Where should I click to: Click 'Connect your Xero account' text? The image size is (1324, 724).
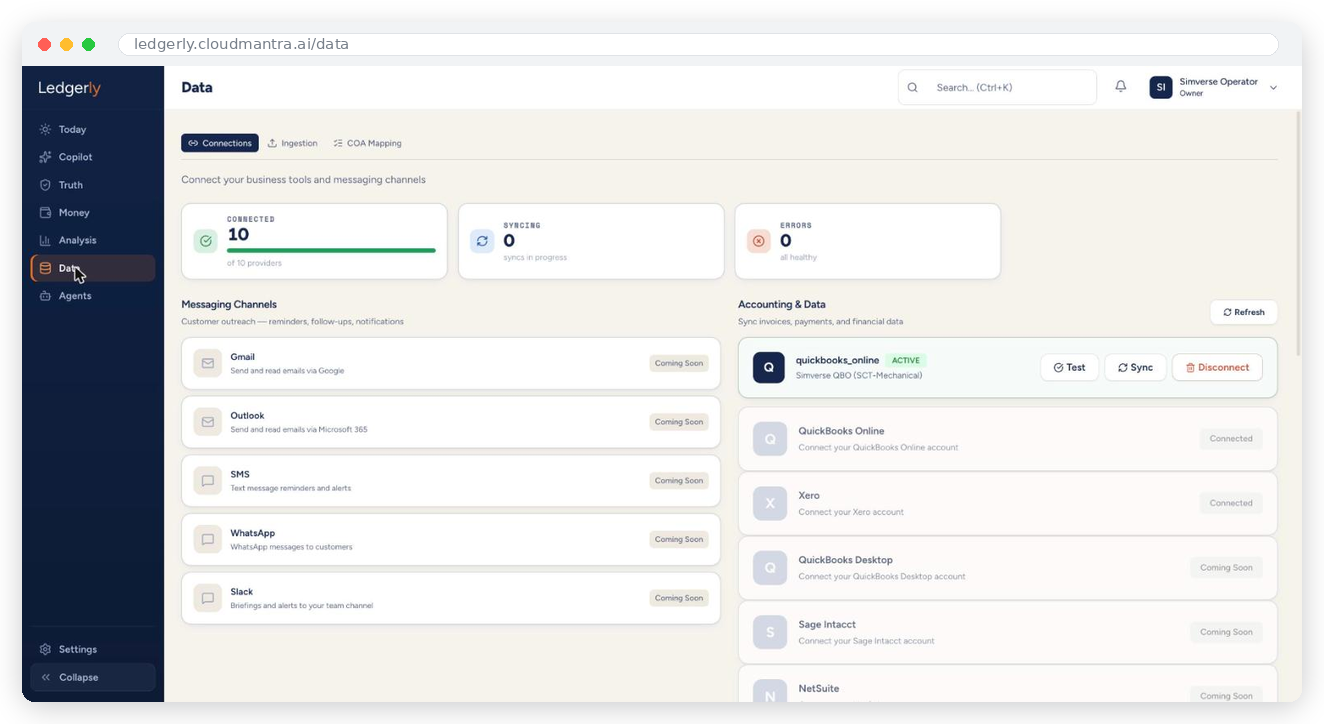click(851, 512)
